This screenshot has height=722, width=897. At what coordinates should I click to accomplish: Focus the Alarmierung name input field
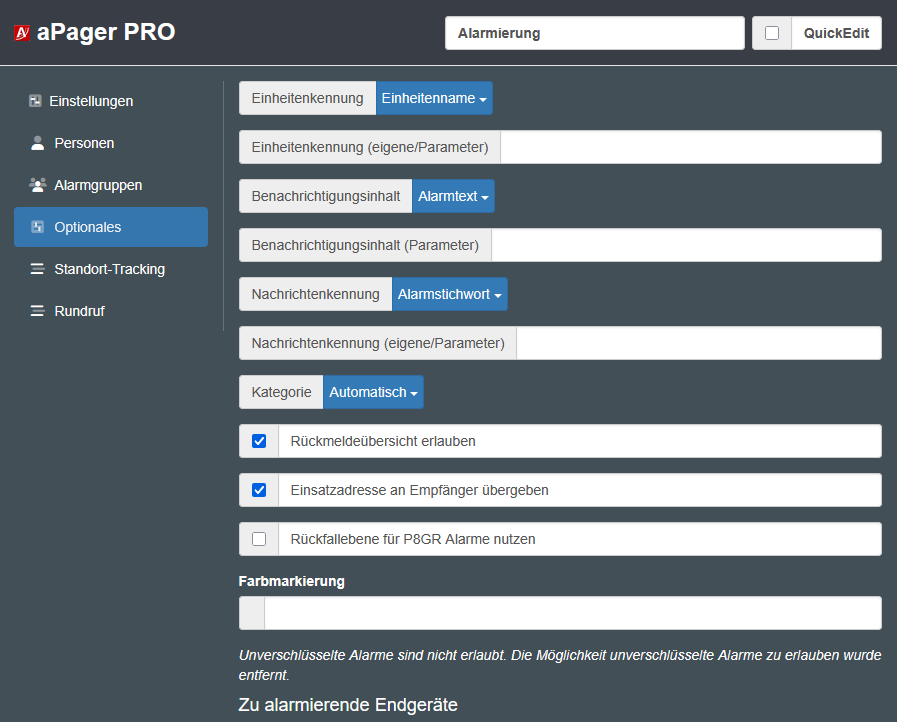(594, 33)
